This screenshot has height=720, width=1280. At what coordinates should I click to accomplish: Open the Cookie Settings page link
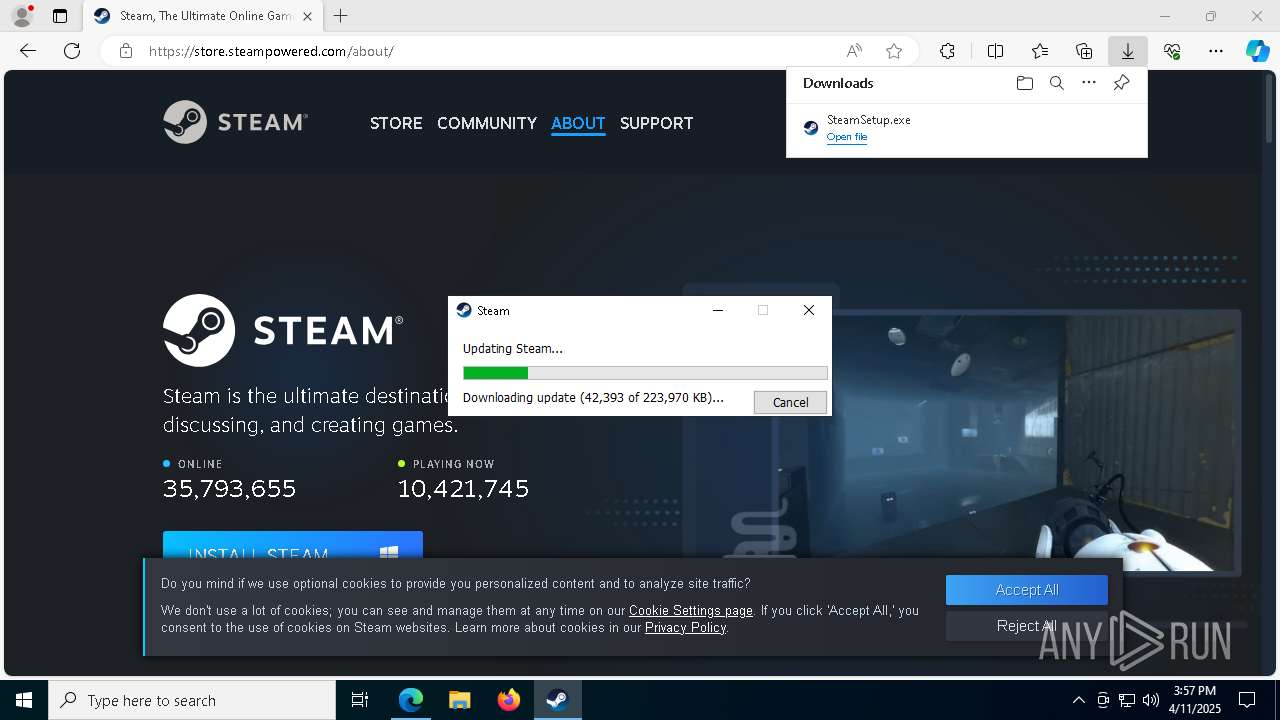(x=691, y=610)
